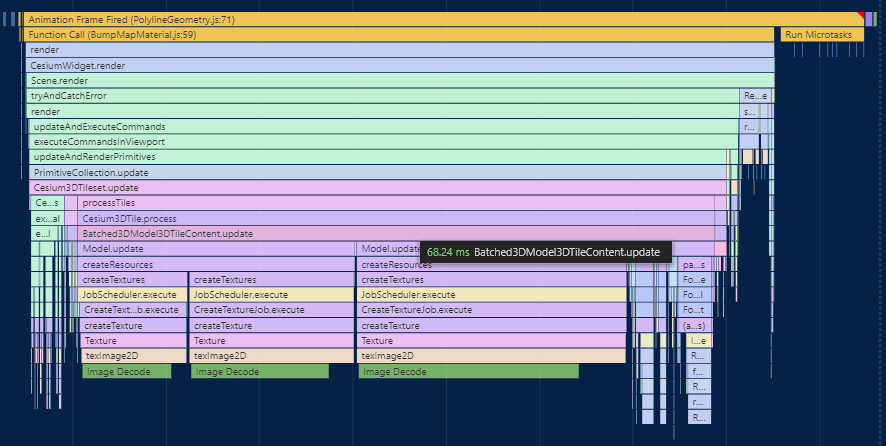Click the Cesium3DTile.process bar
This screenshot has height=446, width=886.
click(x=396, y=218)
